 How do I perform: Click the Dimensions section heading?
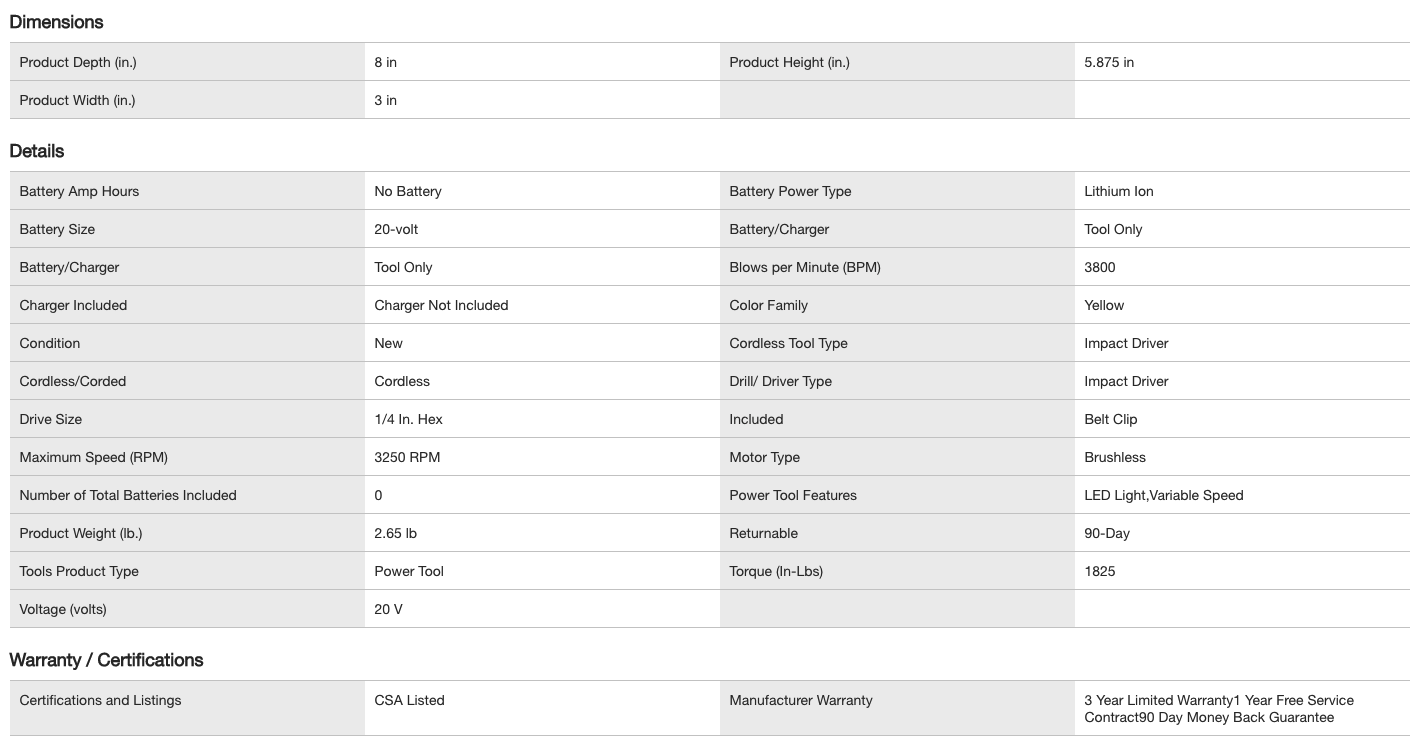(x=56, y=22)
